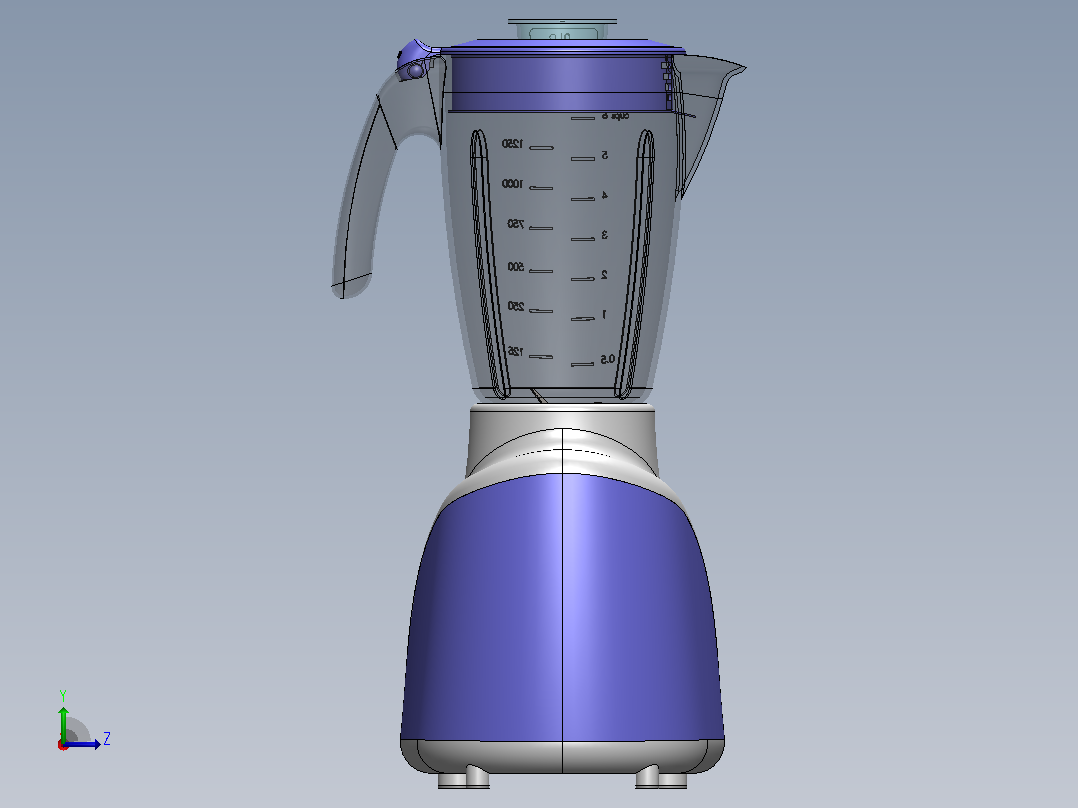Click the blue Z axis arrow
Screen dimensions: 1078x808
tap(84, 744)
